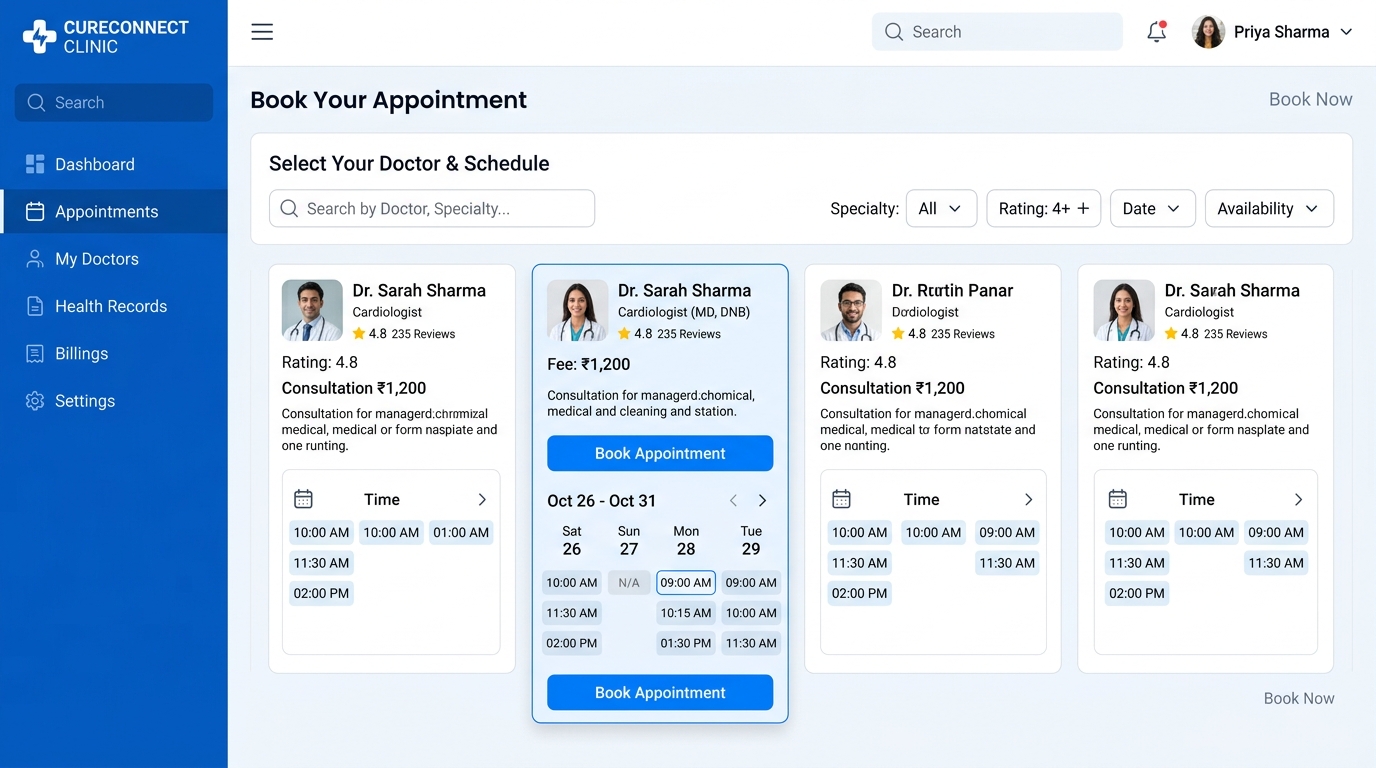The height and width of the screenshot is (768, 1376).
Task: Click the magnifier icon in top header search
Action: point(894,32)
